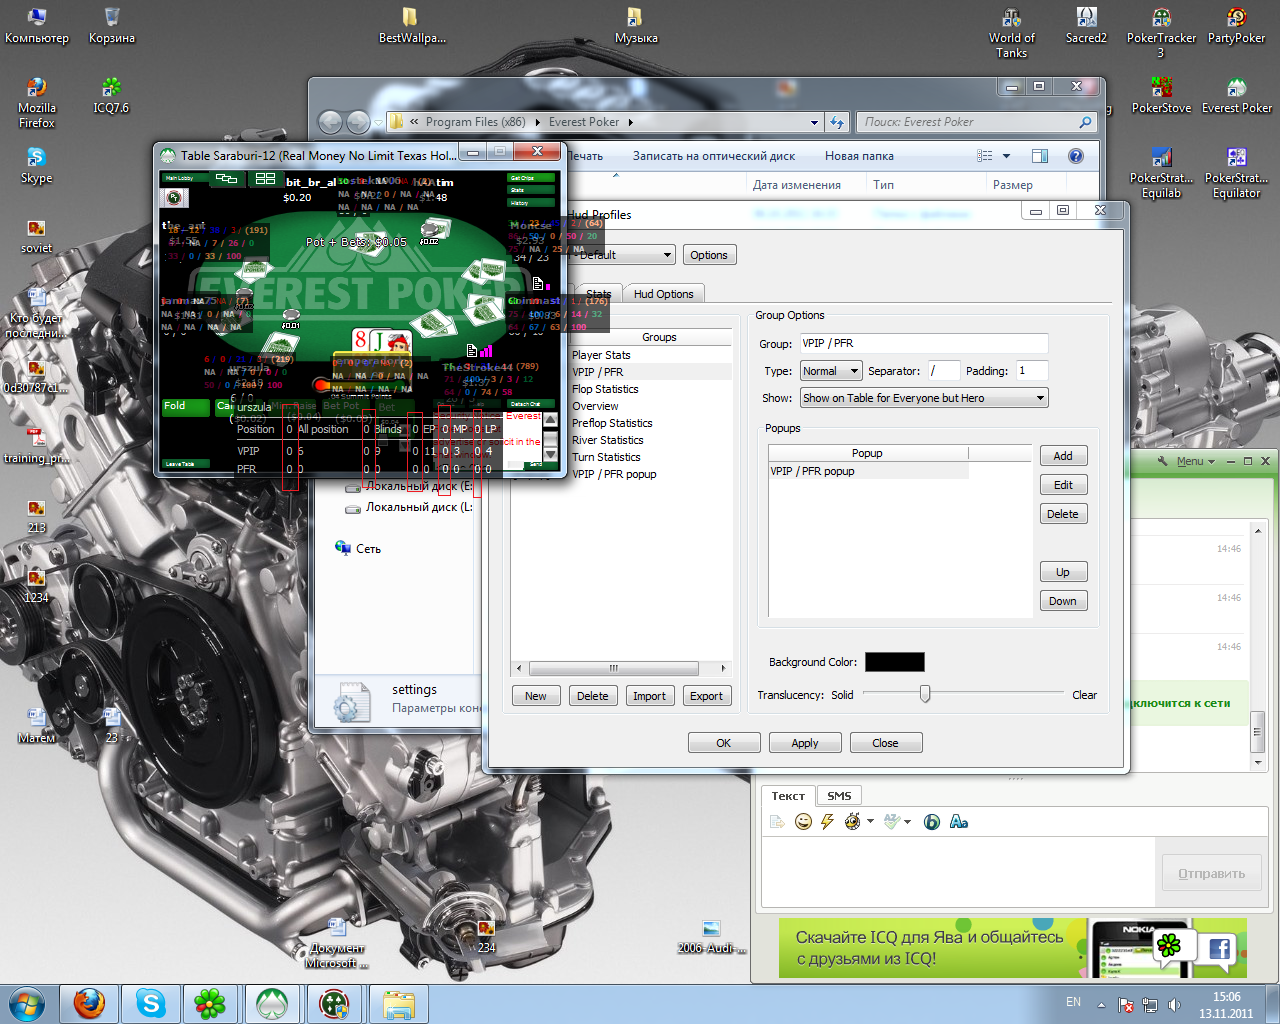Screen dimensions: 1280x1024
Task: Open the Default profile dropdown
Action: pyautogui.click(x=622, y=255)
